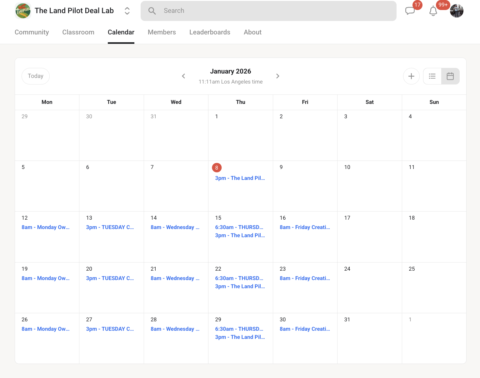Open 6:30am THURSD event on January 29
The width and height of the screenshot is (480, 378).
click(239, 329)
